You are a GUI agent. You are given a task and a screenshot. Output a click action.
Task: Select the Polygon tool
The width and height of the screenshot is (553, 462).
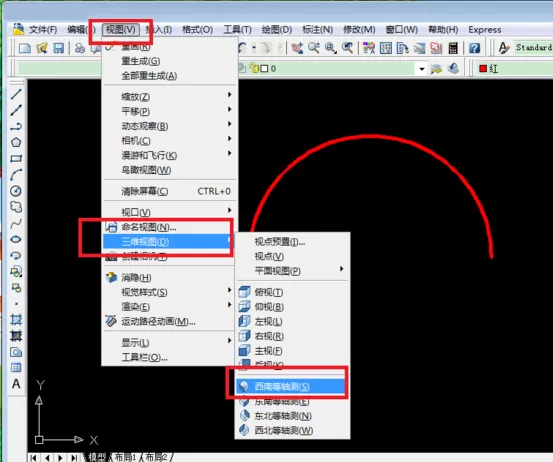(x=16, y=142)
